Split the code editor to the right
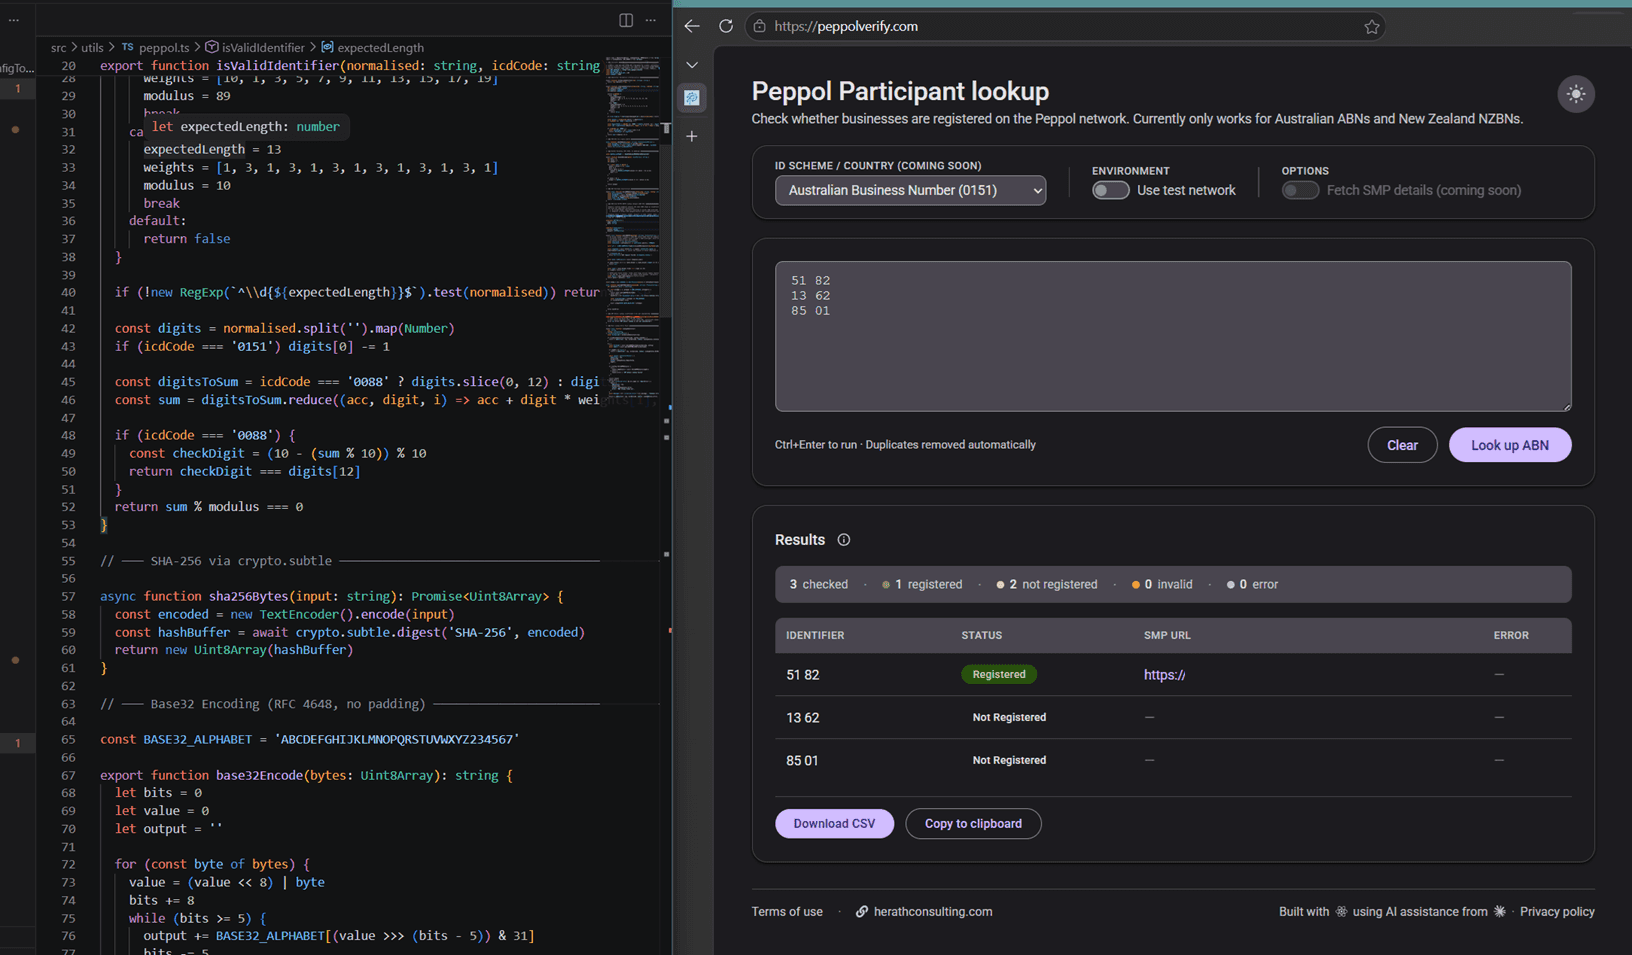 (x=626, y=20)
